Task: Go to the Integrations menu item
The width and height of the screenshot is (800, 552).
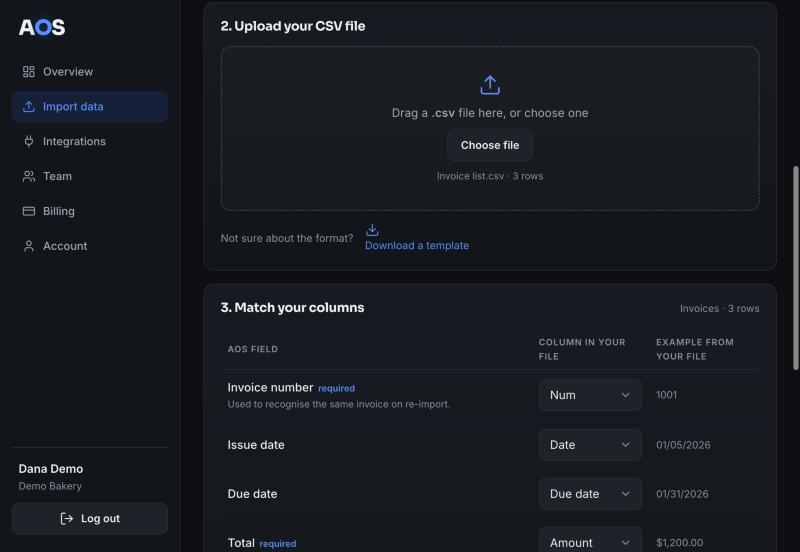Action: tap(90, 141)
